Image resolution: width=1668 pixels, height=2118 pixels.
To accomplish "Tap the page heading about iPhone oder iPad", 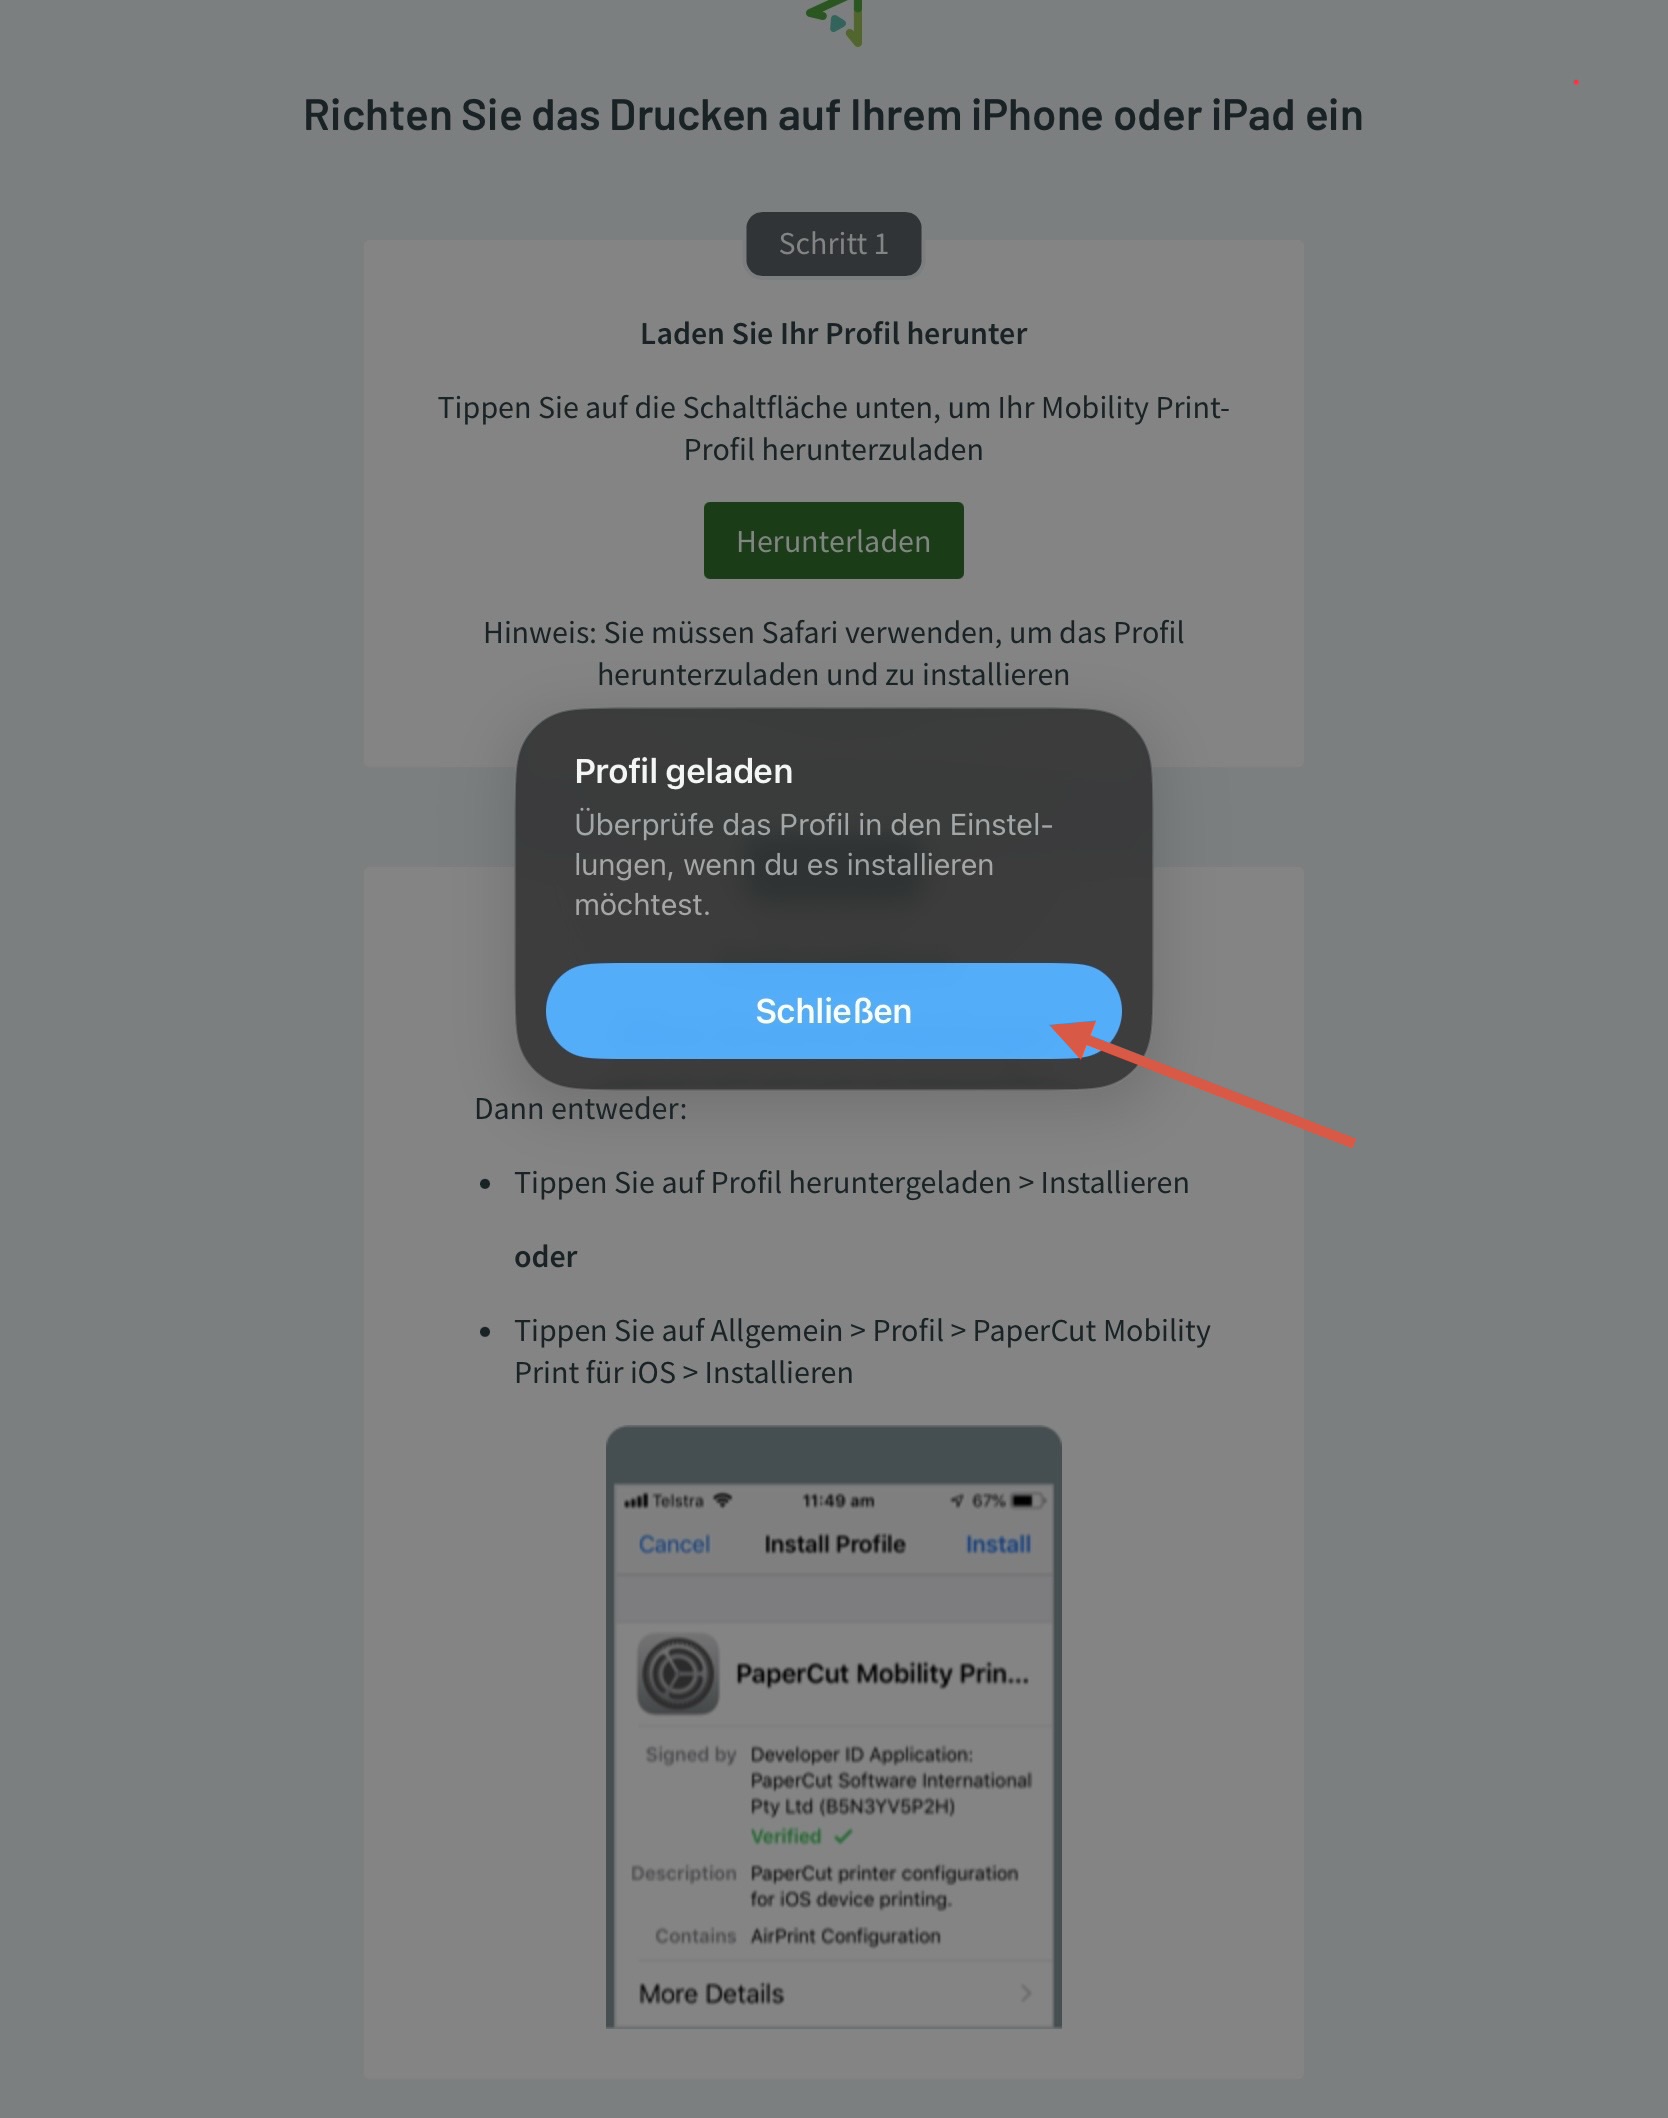I will pyautogui.click(x=833, y=115).
